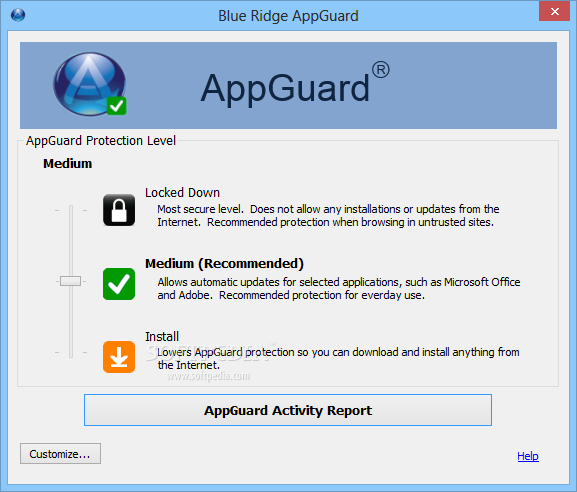The height and width of the screenshot is (492, 577).
Task: Follow the Help link
Action: (x=528, y=456)
